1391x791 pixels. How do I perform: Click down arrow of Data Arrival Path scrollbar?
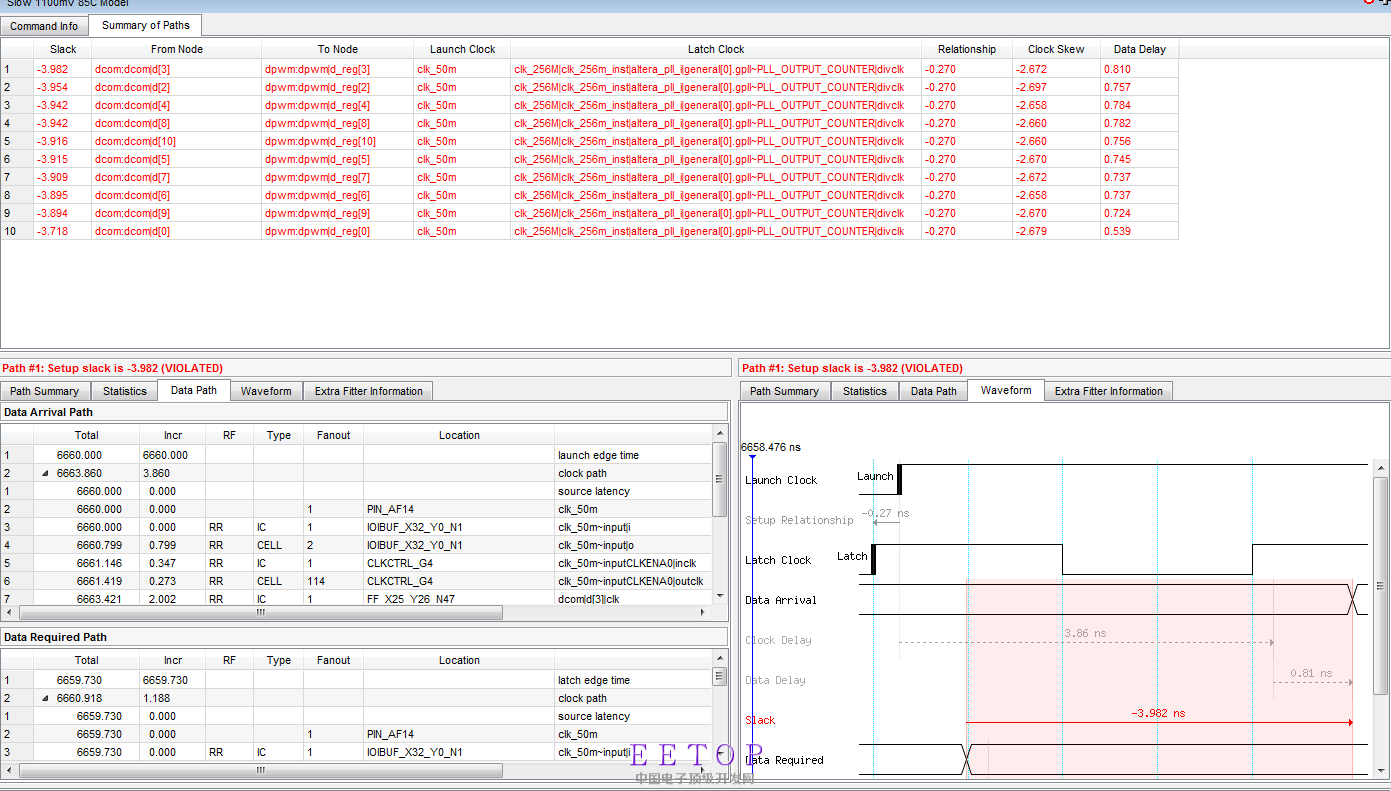point(720,596)
